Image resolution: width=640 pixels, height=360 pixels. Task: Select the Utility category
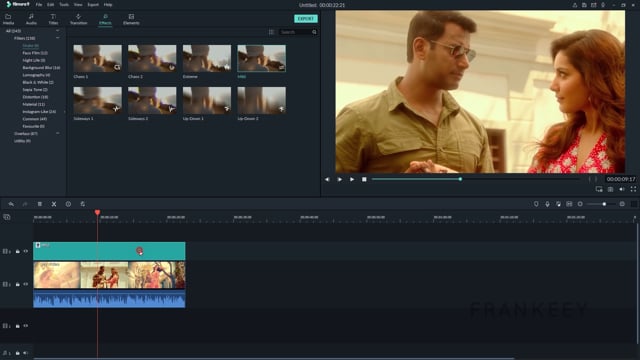click(x=22, y=141)
